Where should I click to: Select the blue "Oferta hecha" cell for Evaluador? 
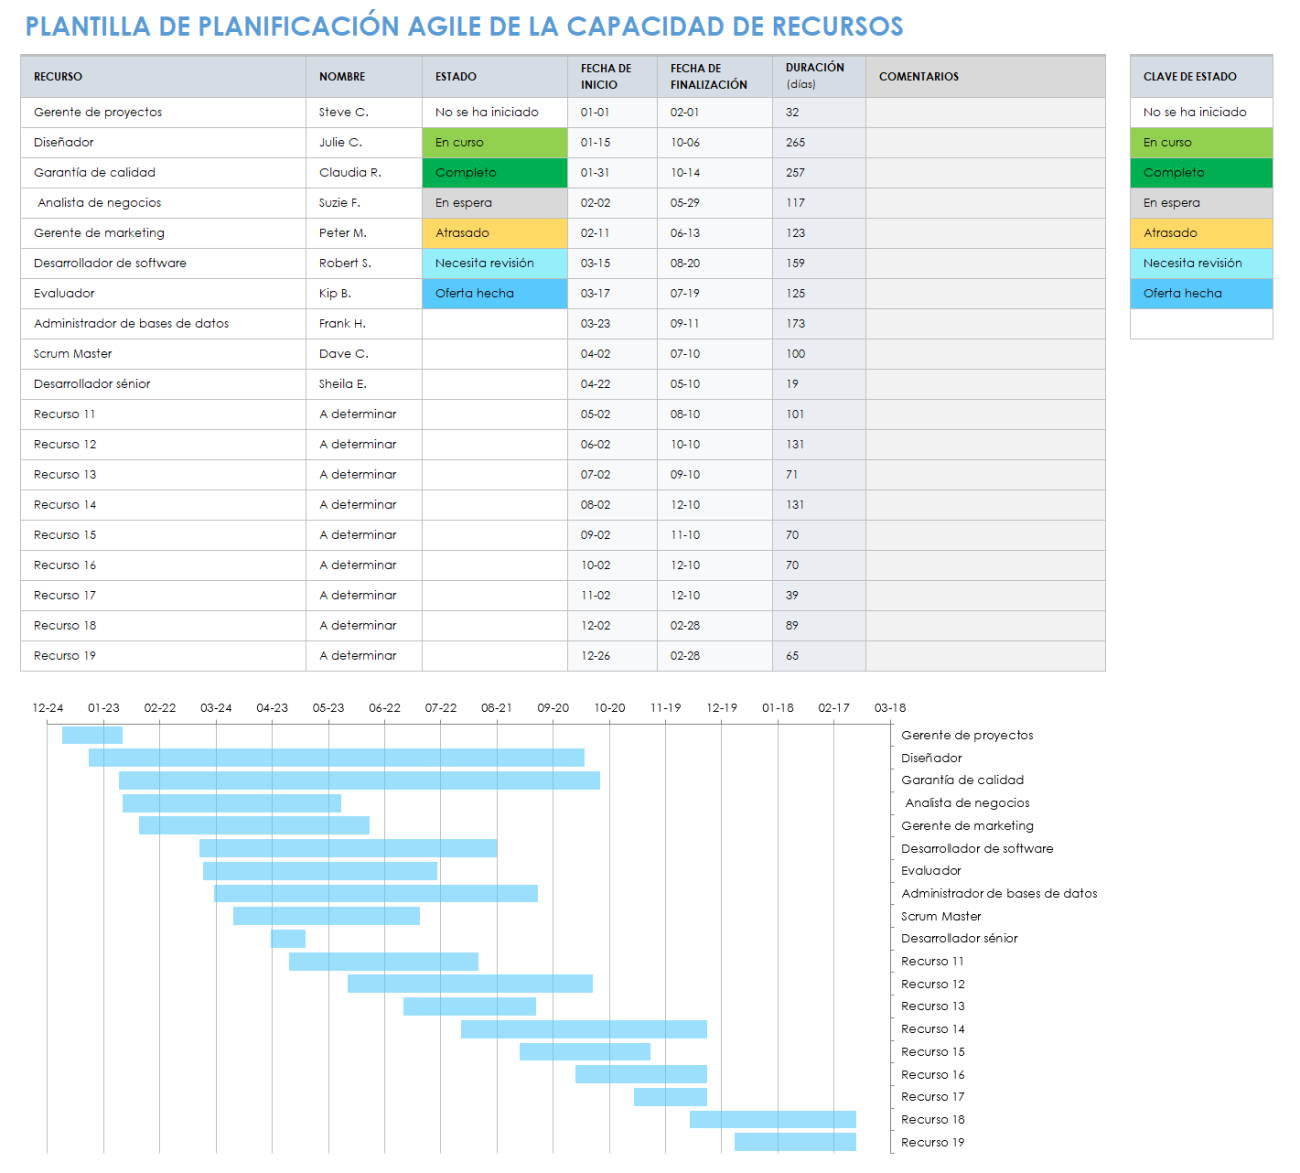493,293
